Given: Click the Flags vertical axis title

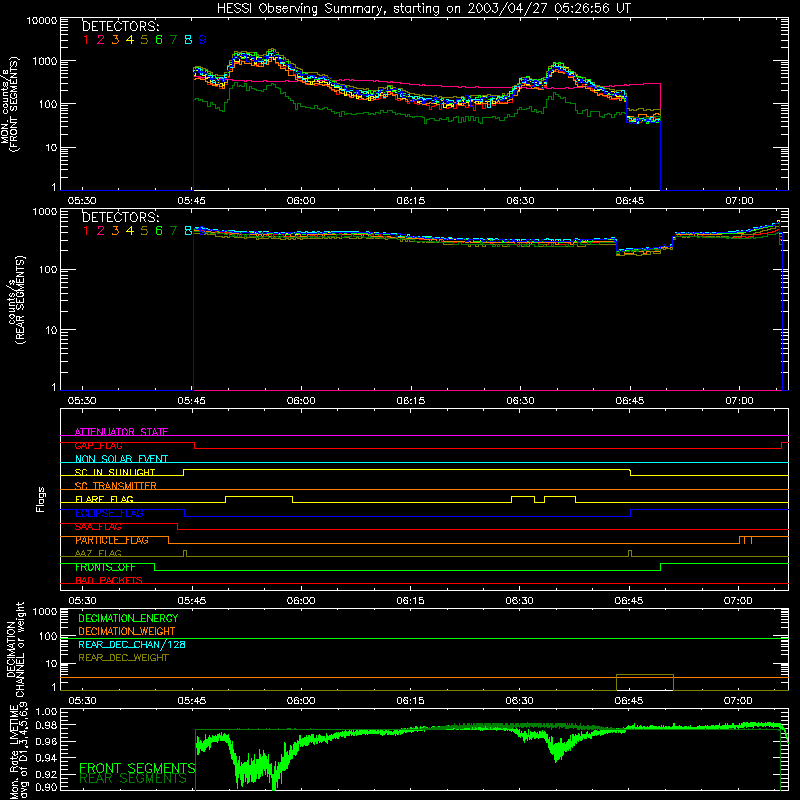Looking at the screenshot, I should 41,499.
